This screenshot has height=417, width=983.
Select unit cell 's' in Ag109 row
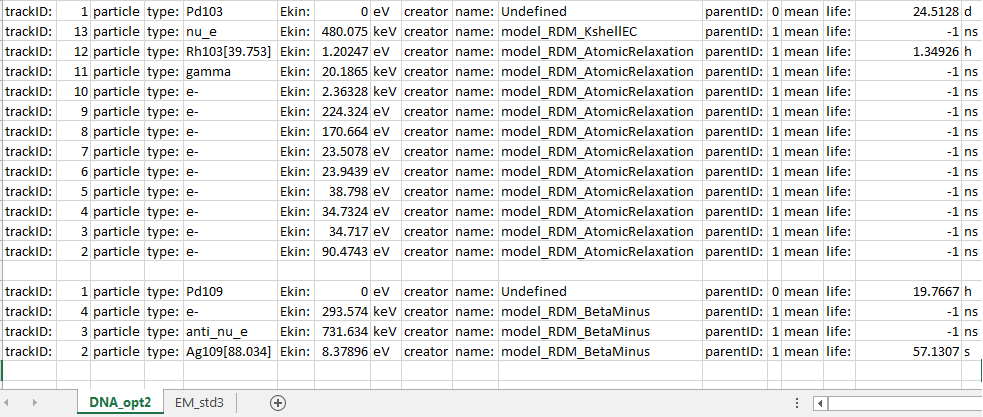coord(972,351)
